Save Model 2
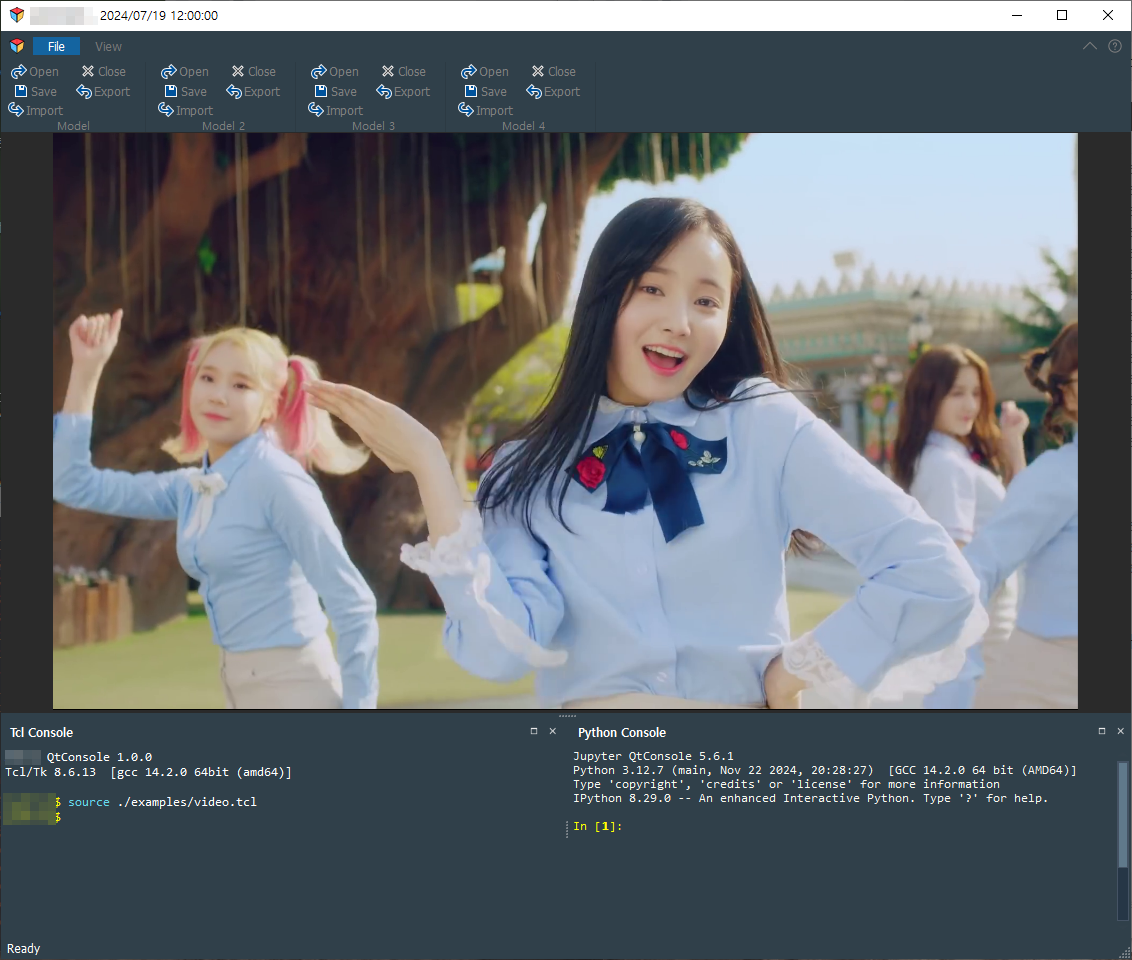This screenshot has height=960, width=1132. click(x=186, y=92)
